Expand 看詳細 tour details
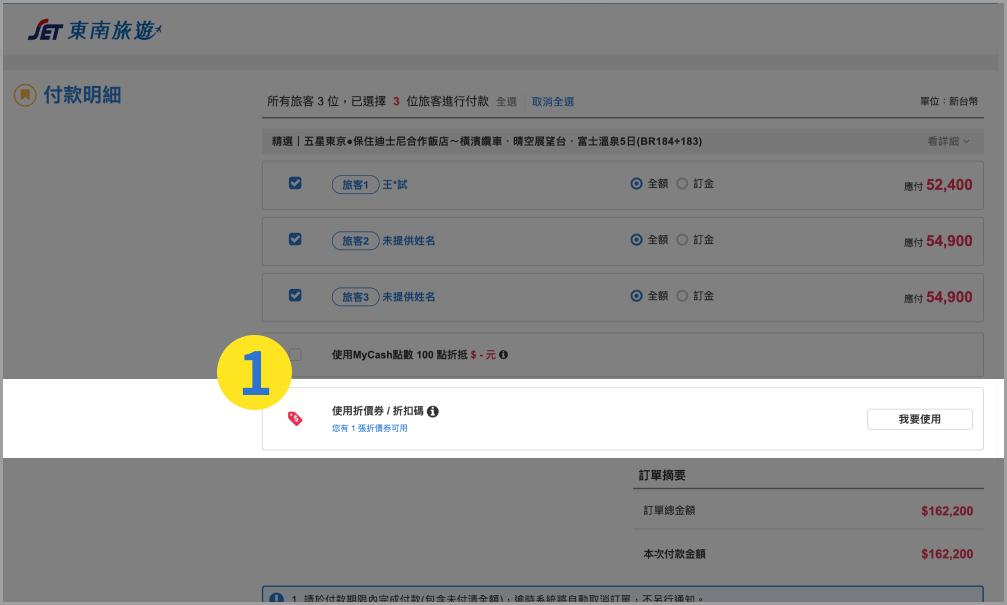1007x605 pixels. (948, 142)
